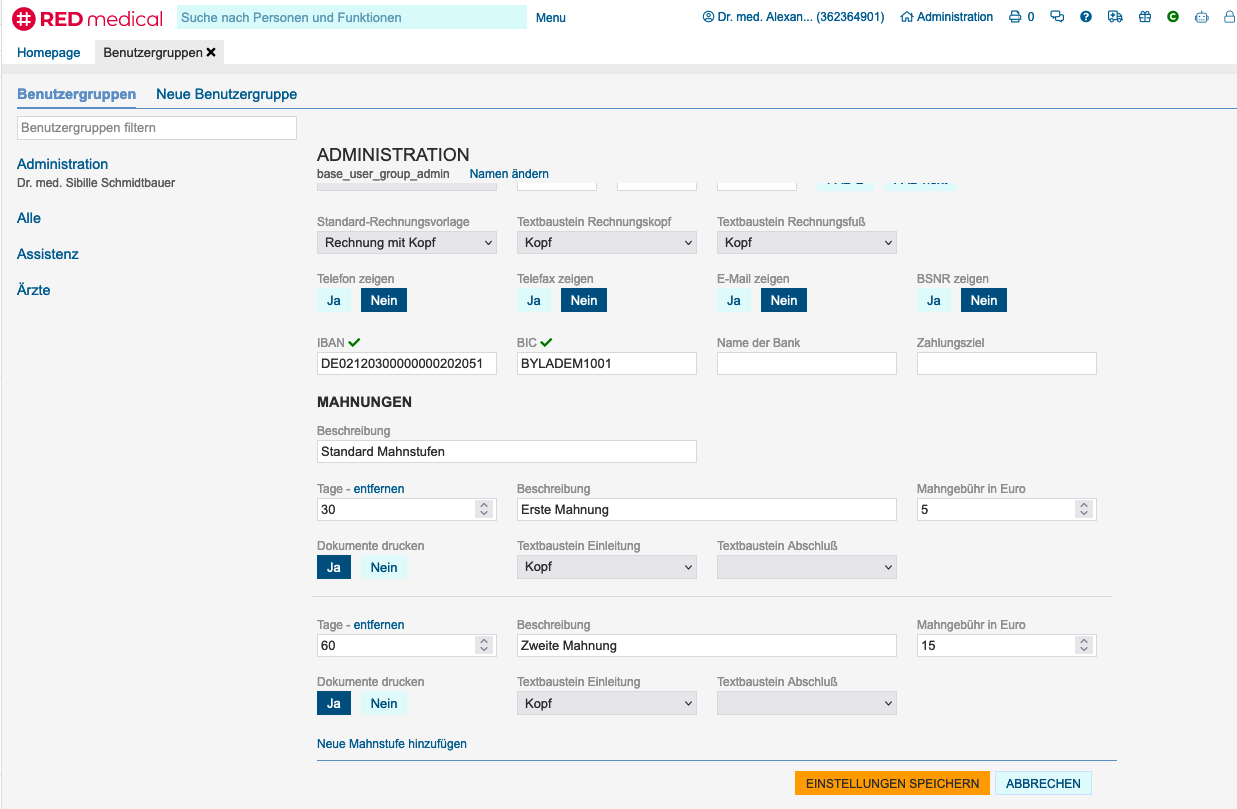Open the chat messages icon
1237x809 pixels.
(1057, 17)
